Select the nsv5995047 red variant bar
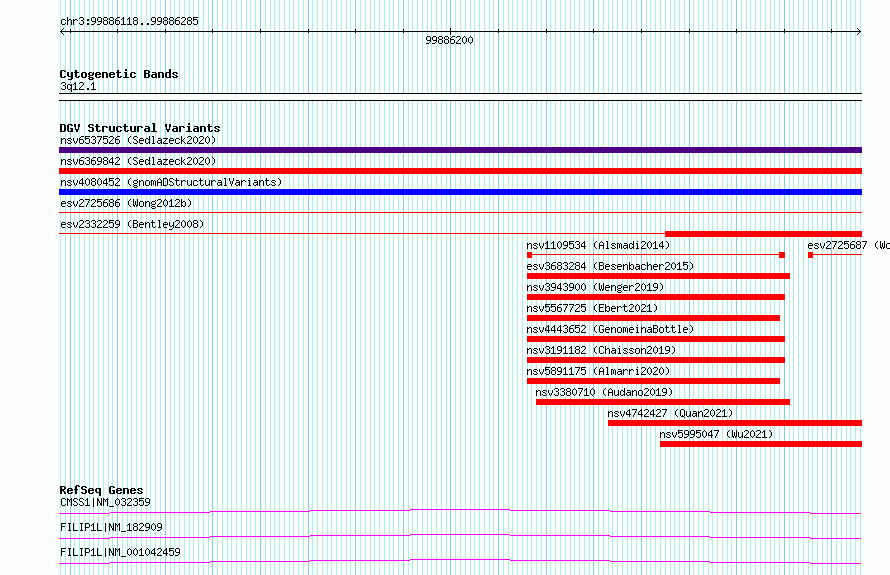 761,444
